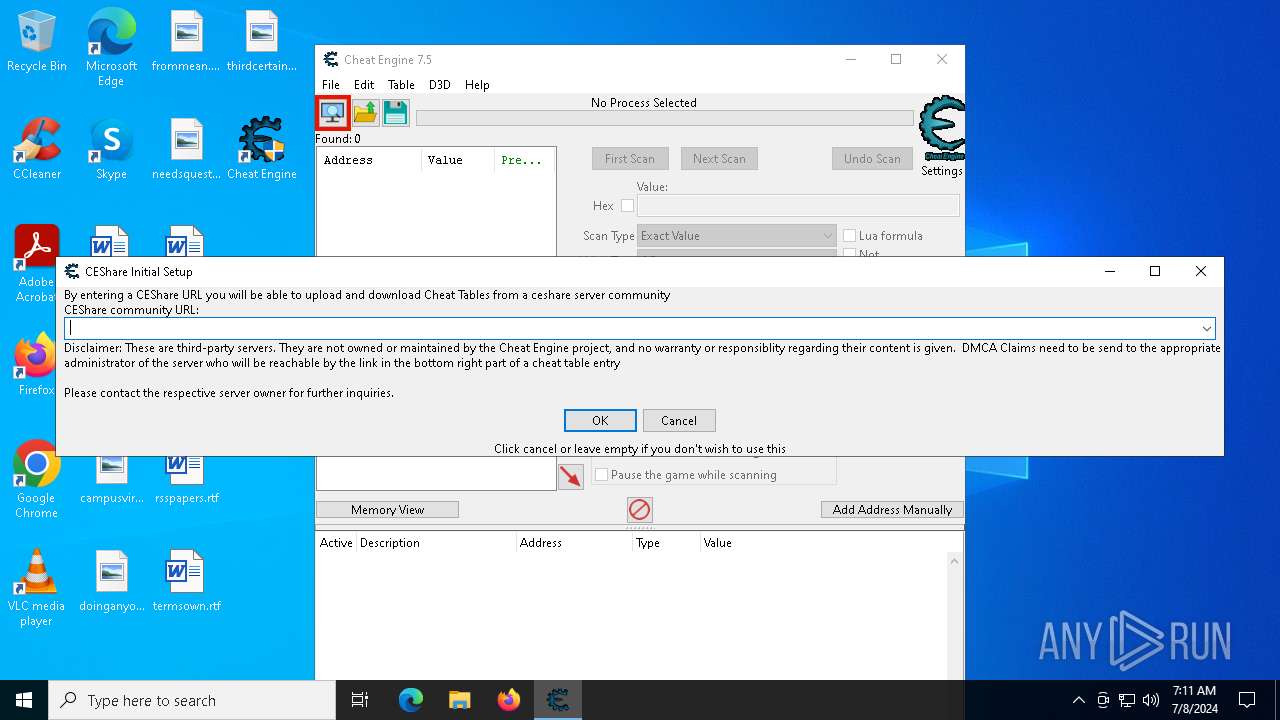Toggle Lua formula checkbox
The height and width of the screenshot is (720, 1280).
point(850,236)
